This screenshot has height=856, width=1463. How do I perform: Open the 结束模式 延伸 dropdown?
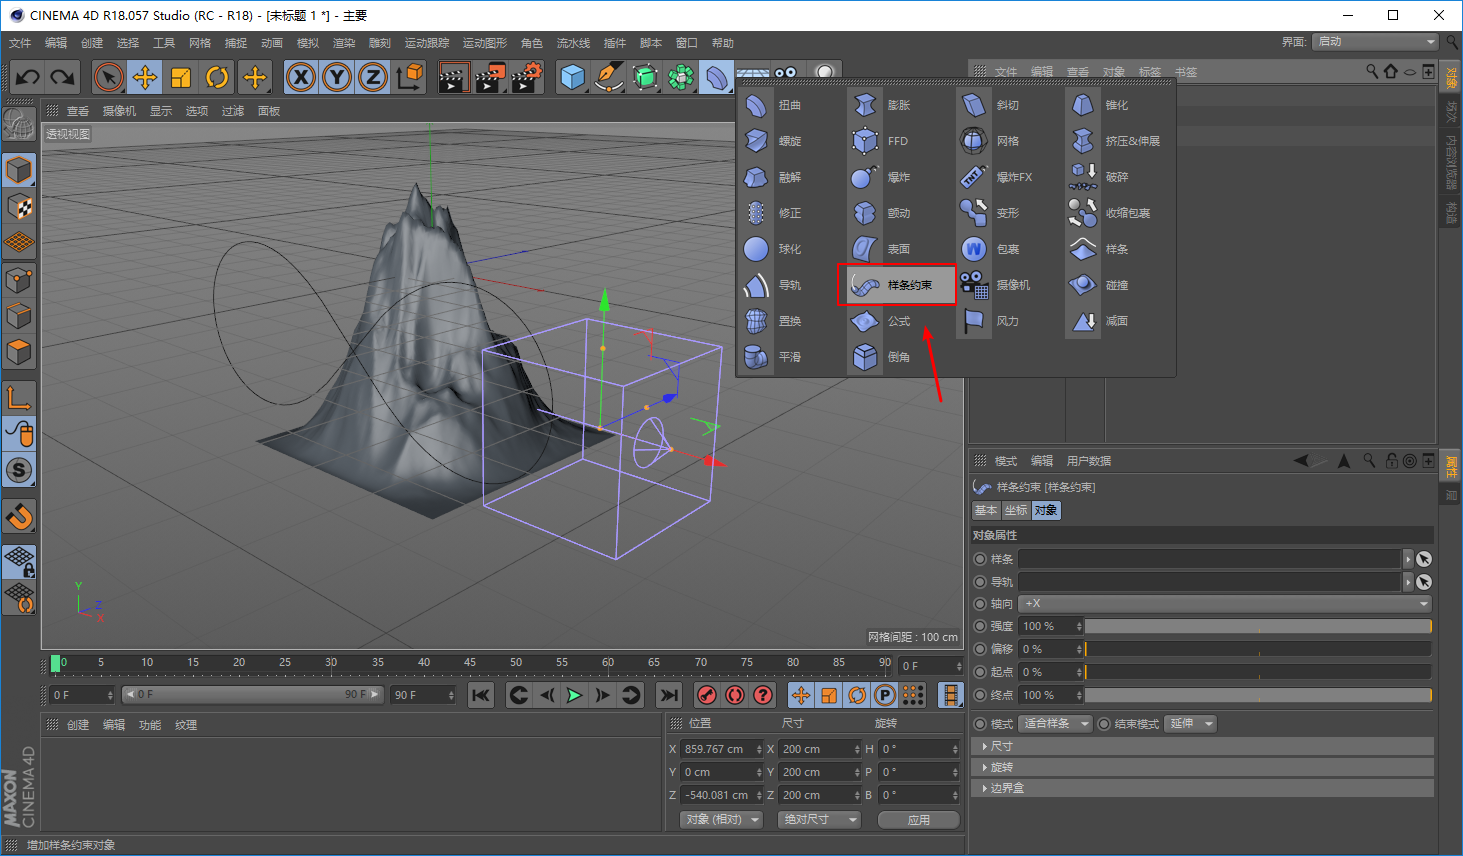(x=1190, y=723)
